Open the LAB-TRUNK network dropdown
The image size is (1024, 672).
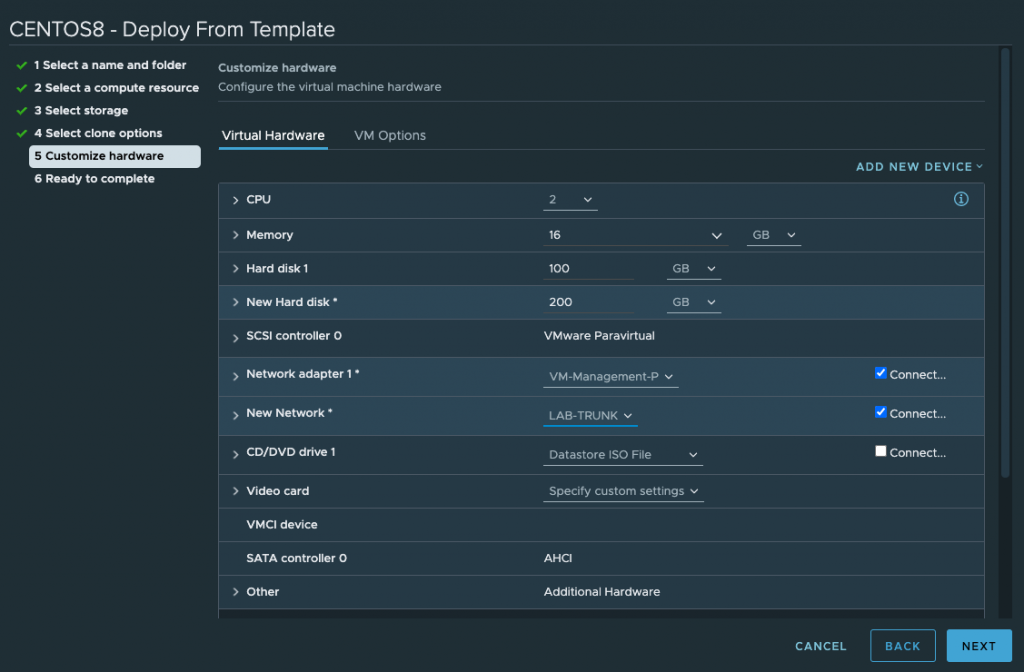(x=590, y=415)
